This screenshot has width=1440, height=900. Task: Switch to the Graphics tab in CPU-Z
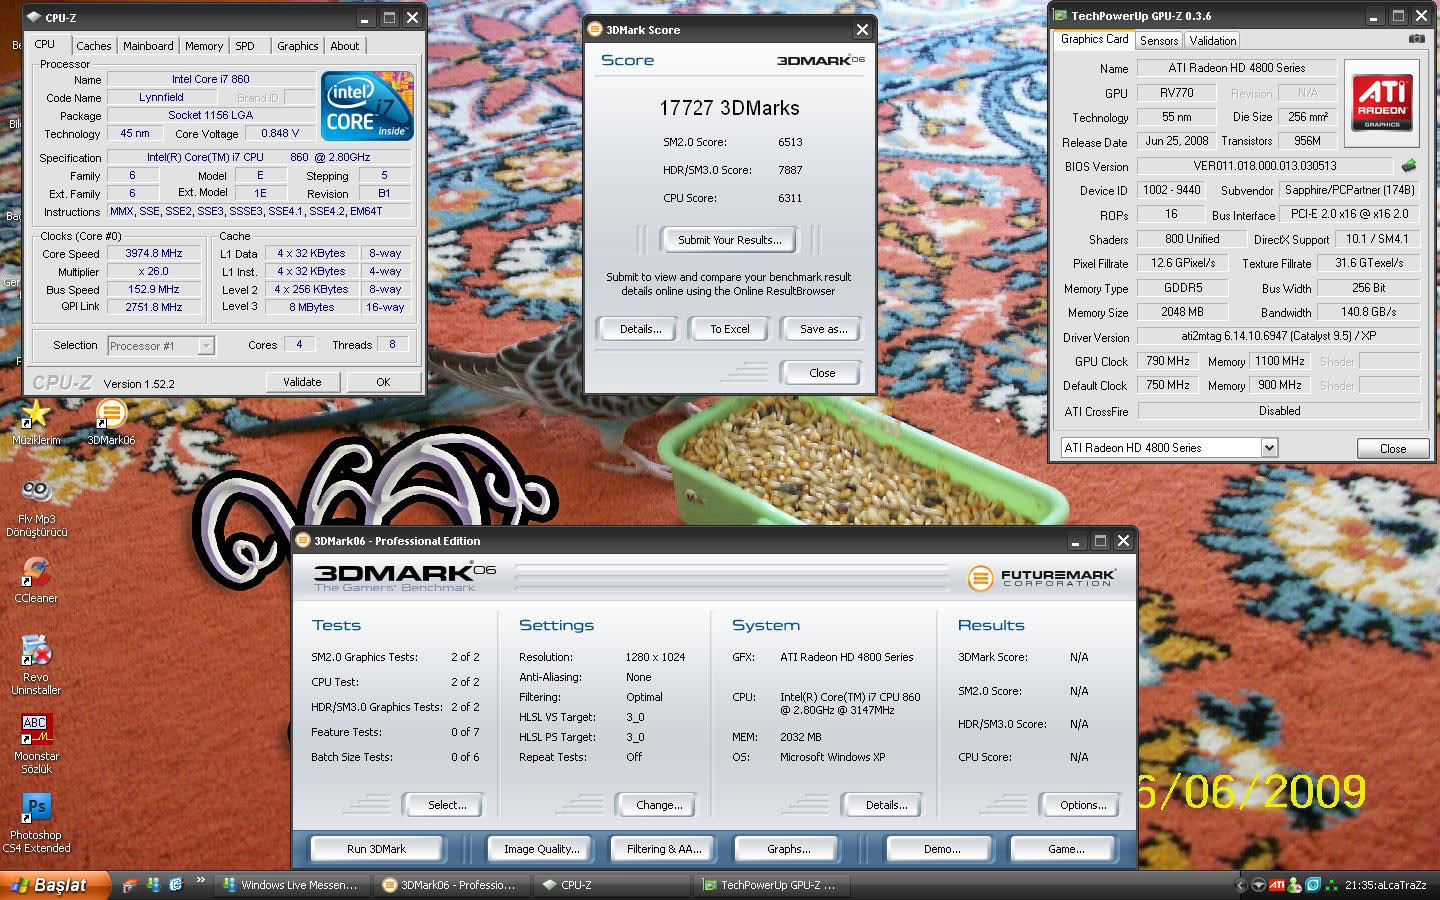coord(298,46)
